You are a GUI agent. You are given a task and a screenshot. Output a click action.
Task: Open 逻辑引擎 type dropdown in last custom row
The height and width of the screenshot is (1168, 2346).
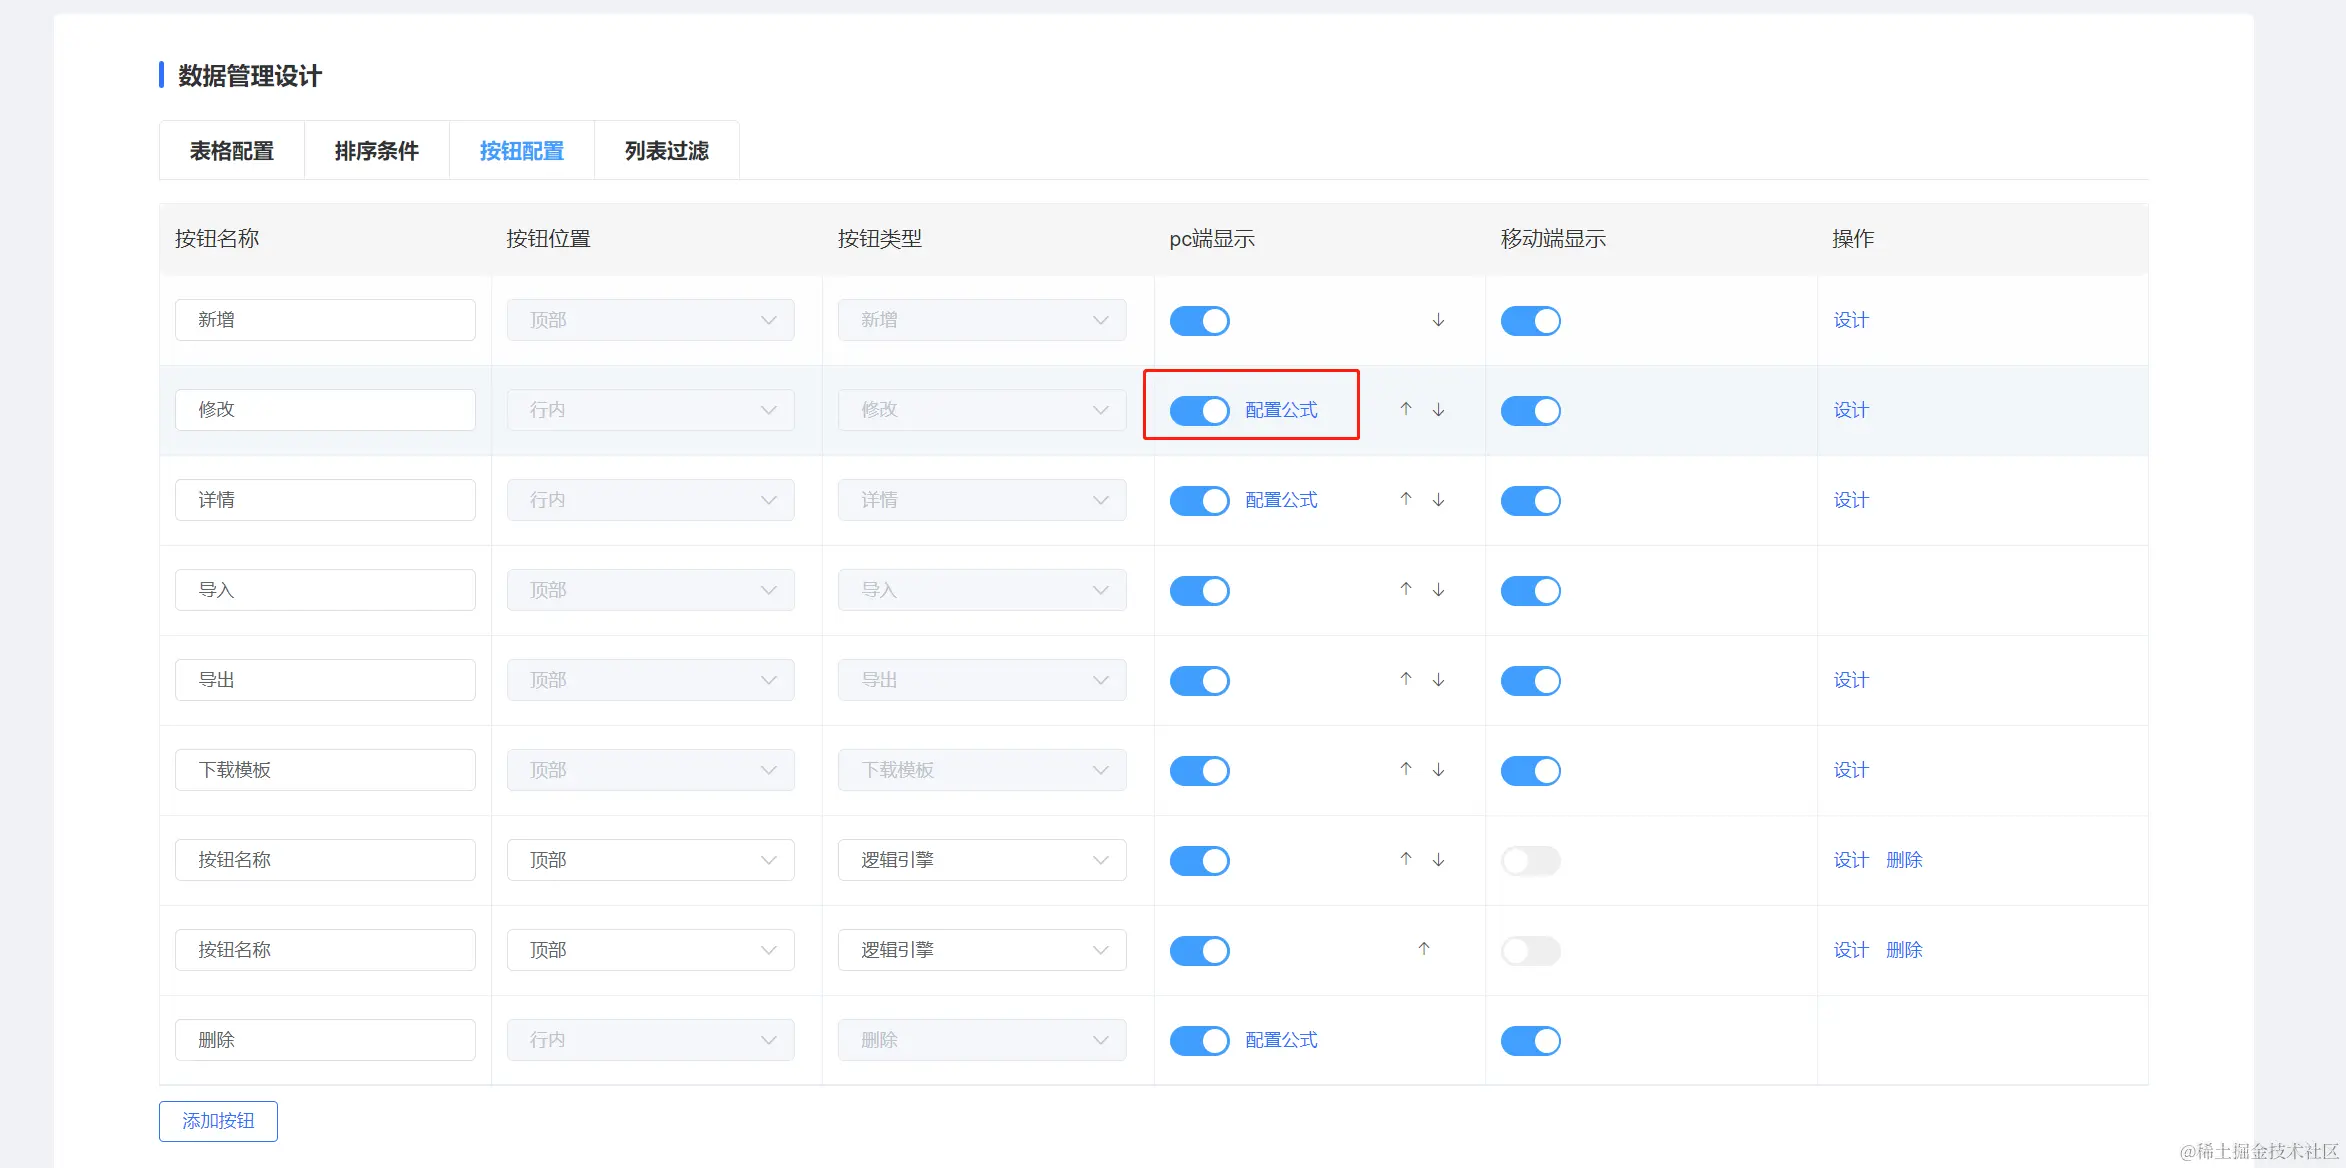click(982, 950)
